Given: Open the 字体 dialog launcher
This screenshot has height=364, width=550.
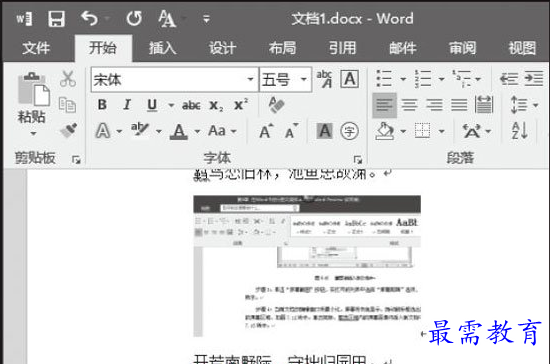Looking at the screenshot, I should (357, 160).
